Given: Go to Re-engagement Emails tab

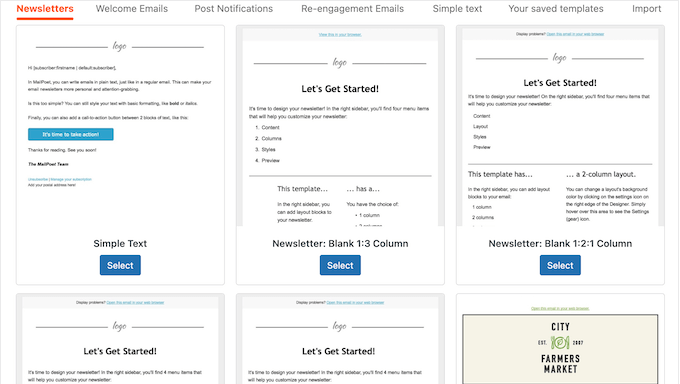Looking at the screenshot, I should [x=353, y=9].
